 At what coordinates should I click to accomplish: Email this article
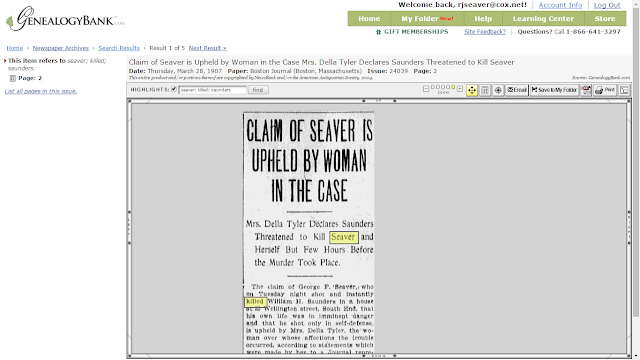click(517, 90)
